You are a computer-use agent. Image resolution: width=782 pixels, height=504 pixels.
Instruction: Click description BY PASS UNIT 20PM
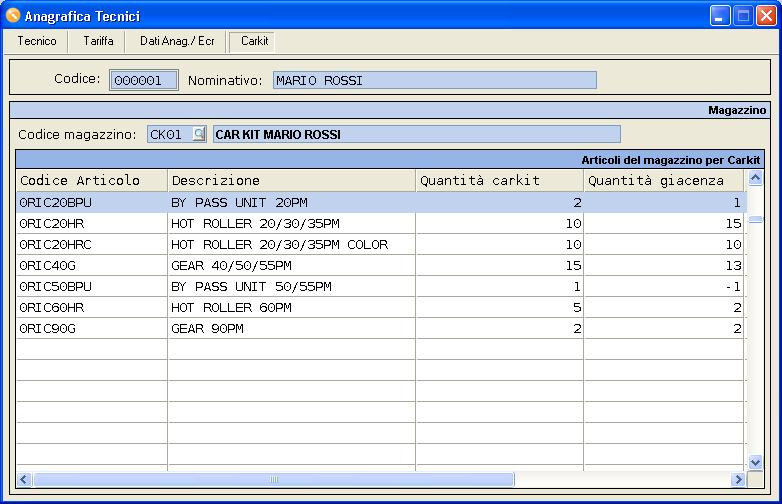pos(239,202)
